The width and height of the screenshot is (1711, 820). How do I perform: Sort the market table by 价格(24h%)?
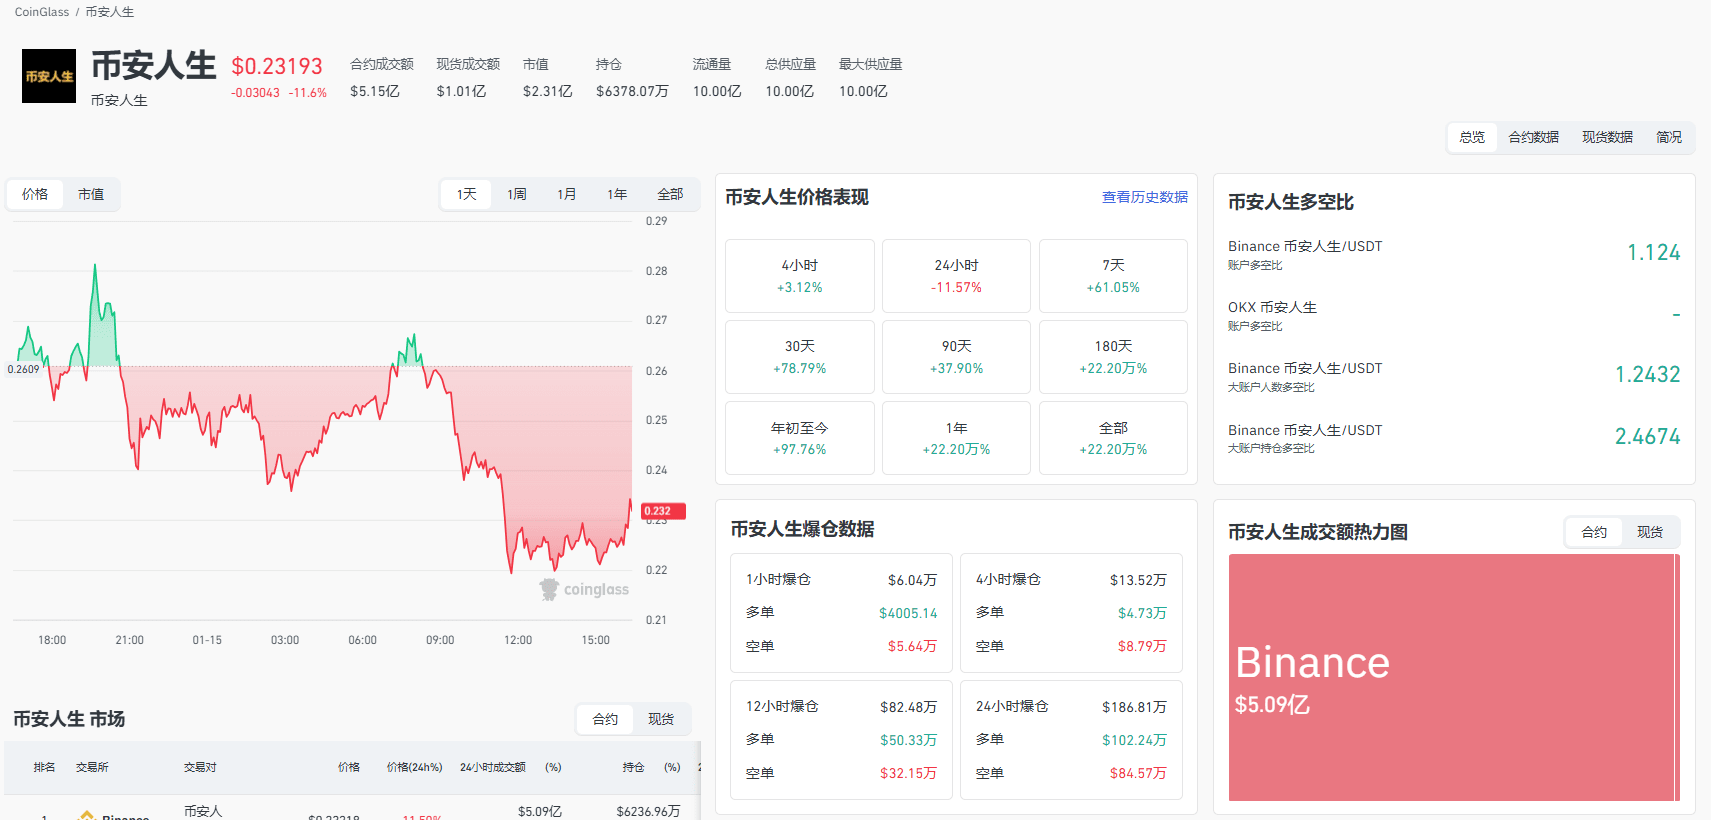coord(414,767)
